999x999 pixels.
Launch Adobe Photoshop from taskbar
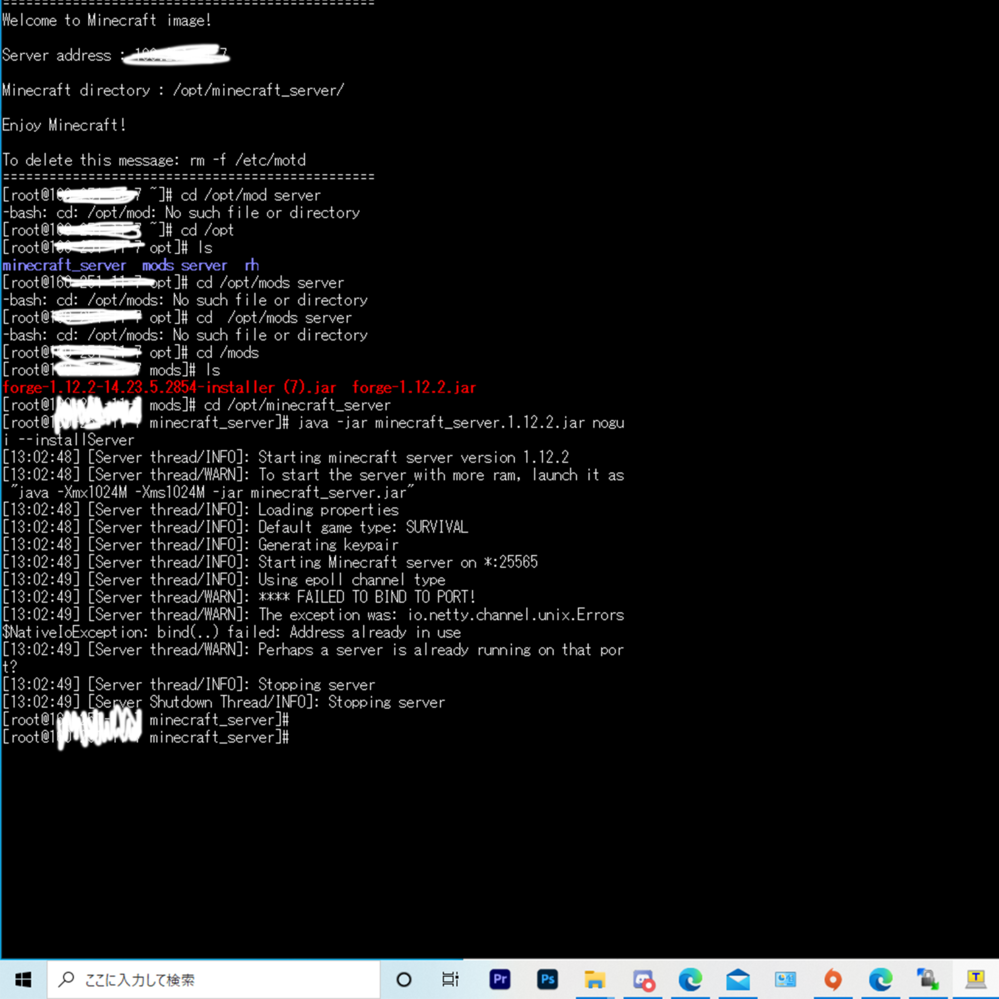[x=547, y=979]
